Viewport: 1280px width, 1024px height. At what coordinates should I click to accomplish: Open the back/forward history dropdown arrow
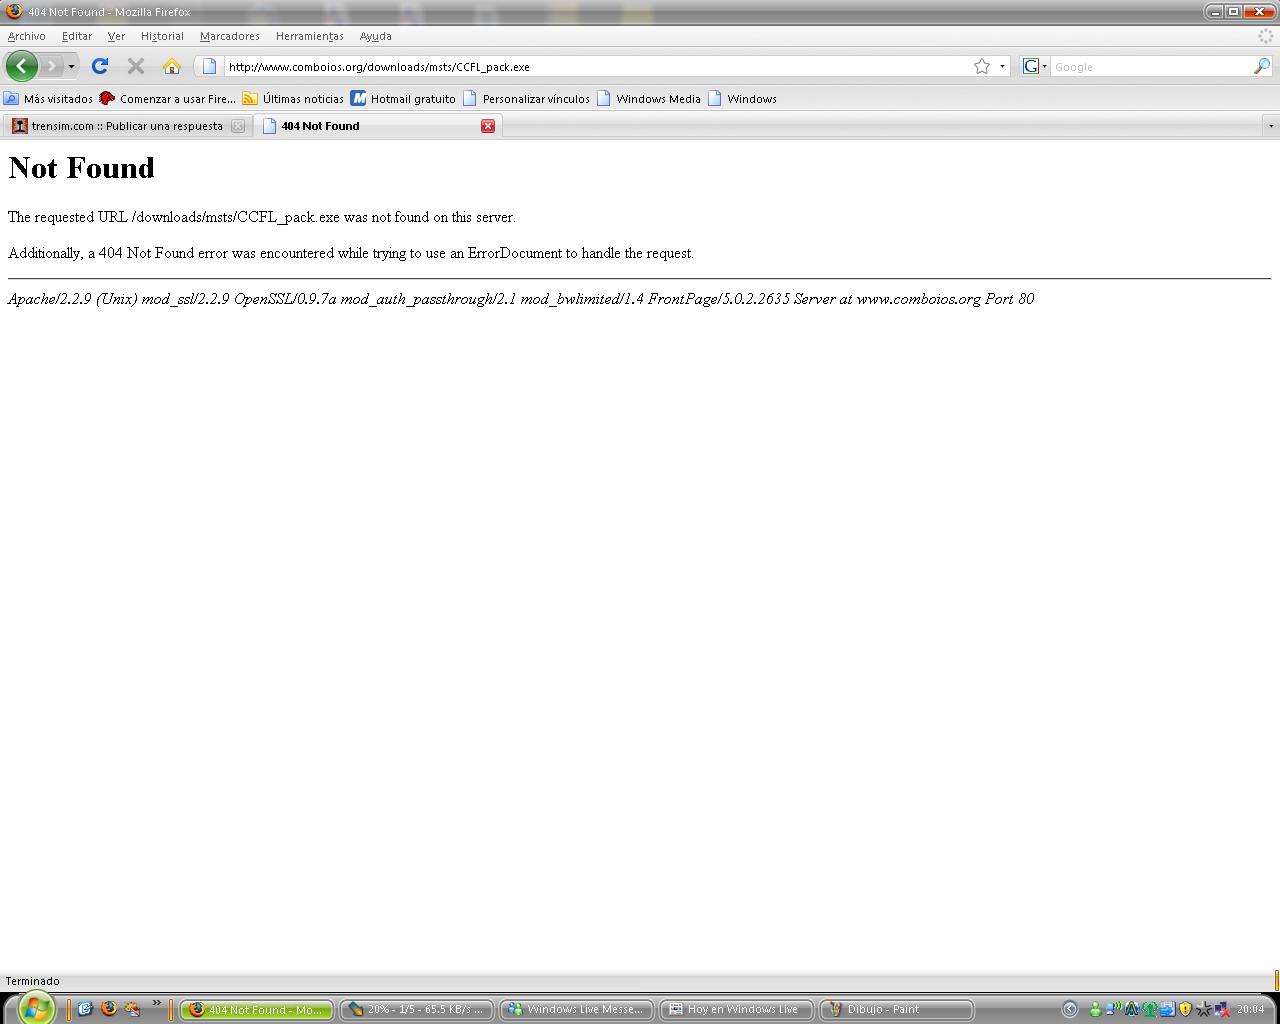coord(71,66)
